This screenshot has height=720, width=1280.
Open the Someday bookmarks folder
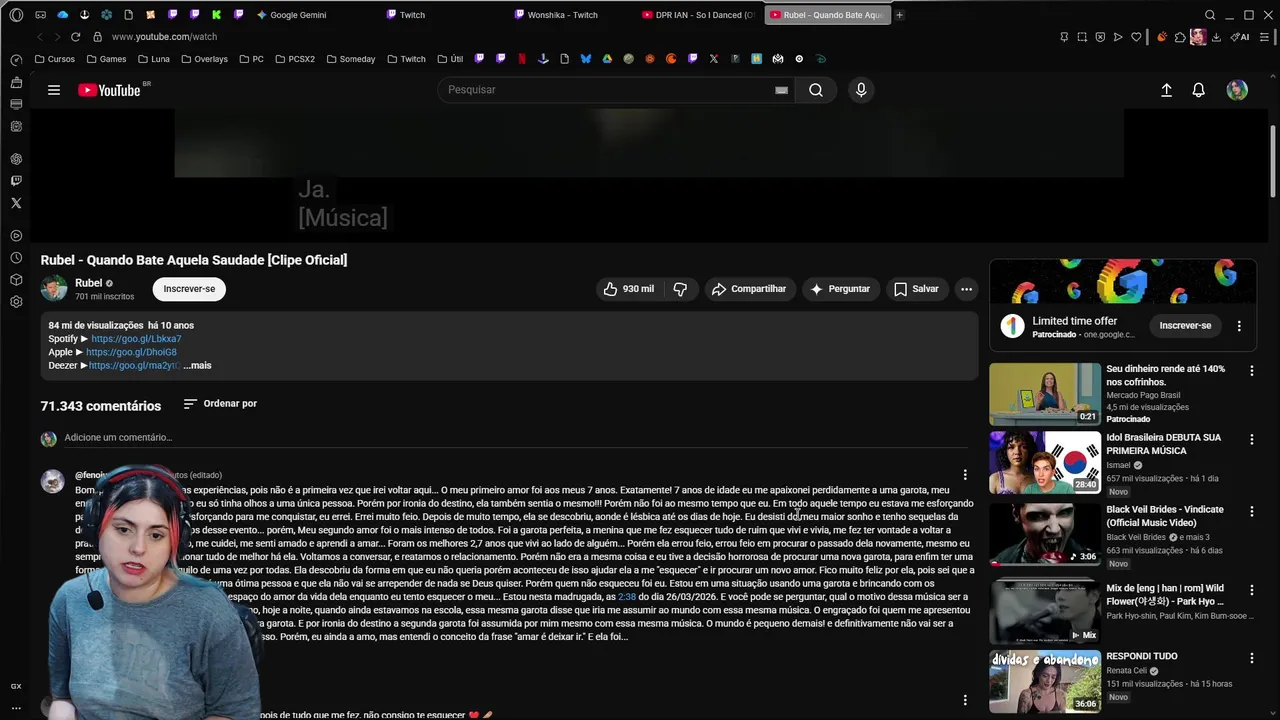point(351,59)
